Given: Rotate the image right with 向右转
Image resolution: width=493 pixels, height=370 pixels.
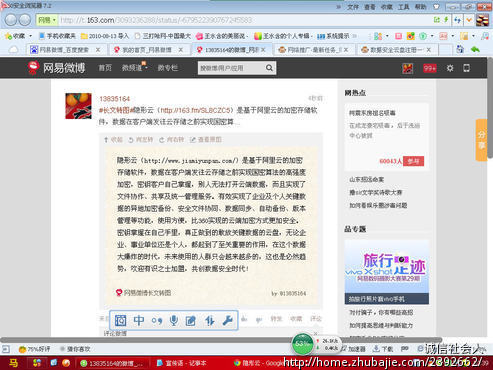Looking at the screenshot, I should point(172,140).
